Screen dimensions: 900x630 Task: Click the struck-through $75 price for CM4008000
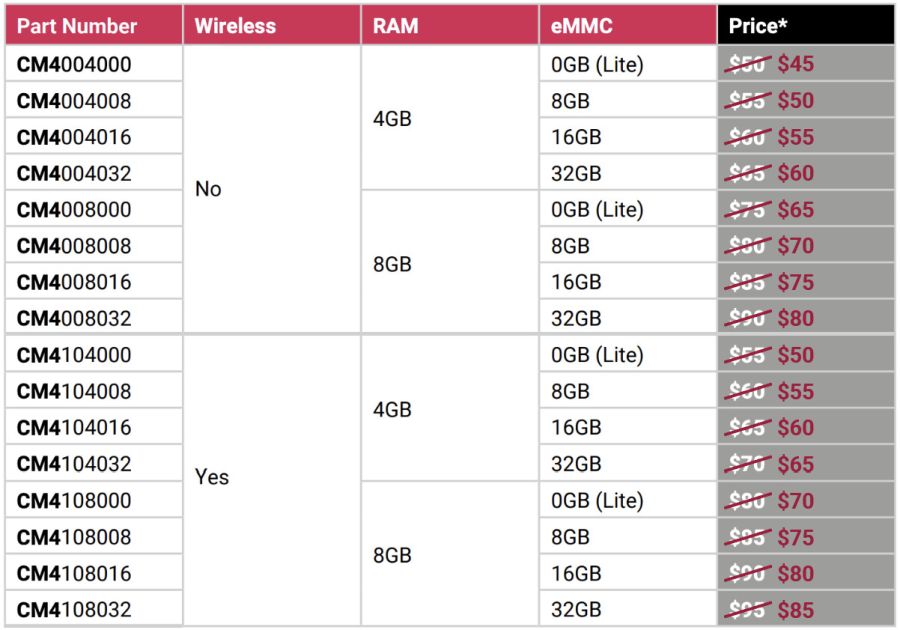[x=747, y=209]
